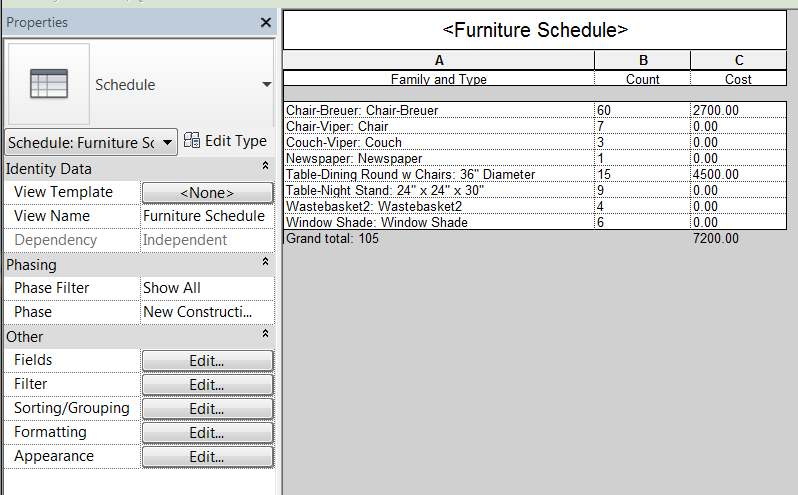Viewport: 798px width, 495px height.
Task: Open the Fields Edit button
Action: (207, 360)
